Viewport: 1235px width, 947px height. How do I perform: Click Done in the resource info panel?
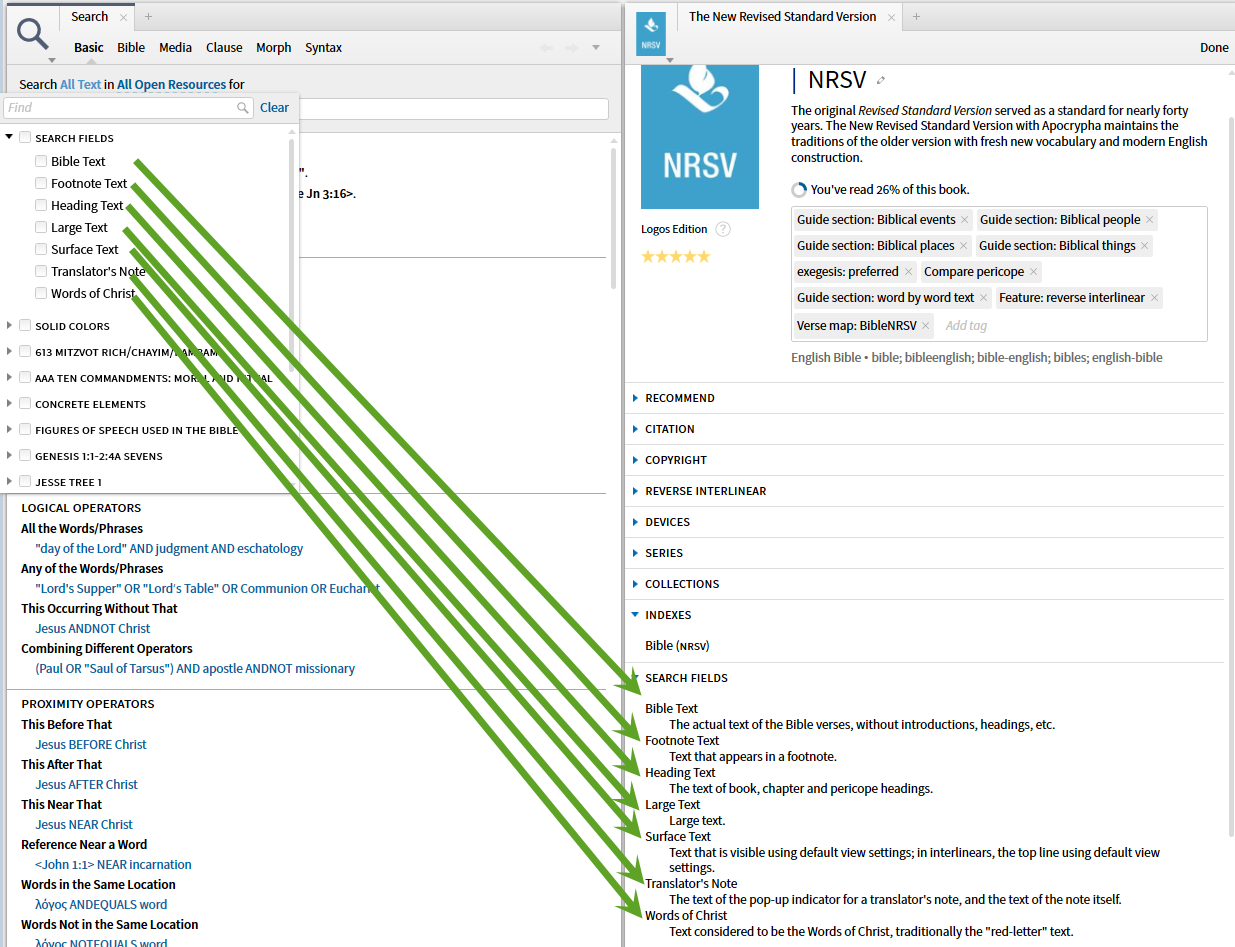1214,47
